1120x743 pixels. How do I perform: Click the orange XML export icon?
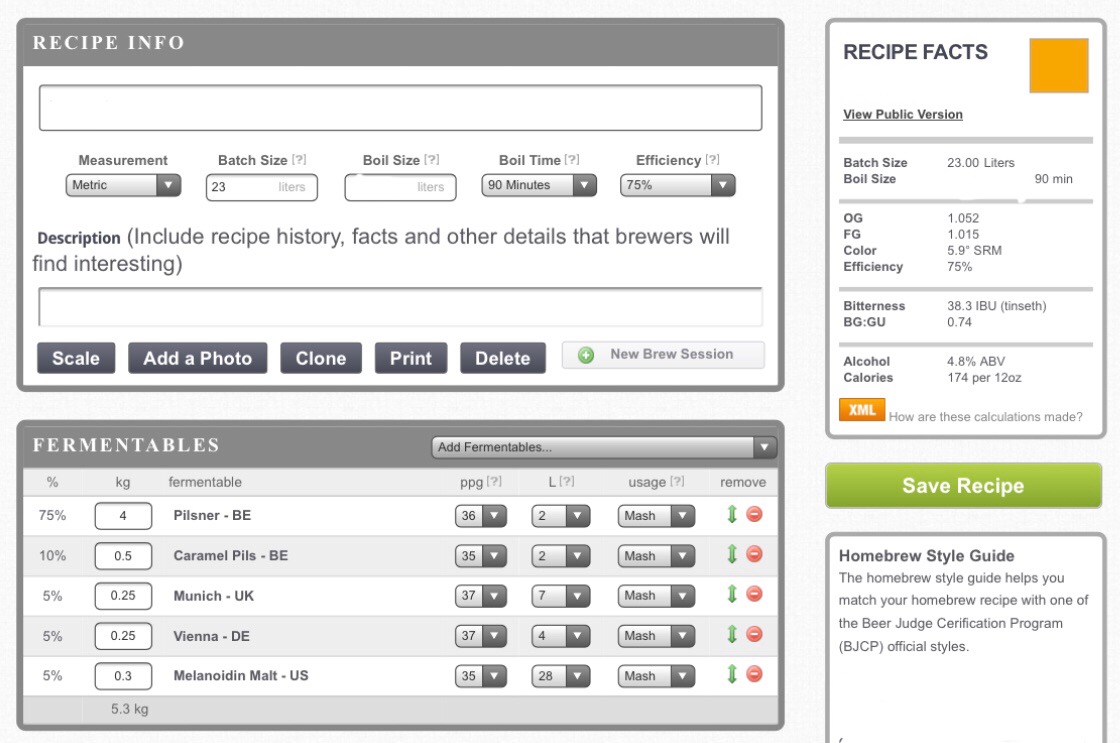(861, 410)
